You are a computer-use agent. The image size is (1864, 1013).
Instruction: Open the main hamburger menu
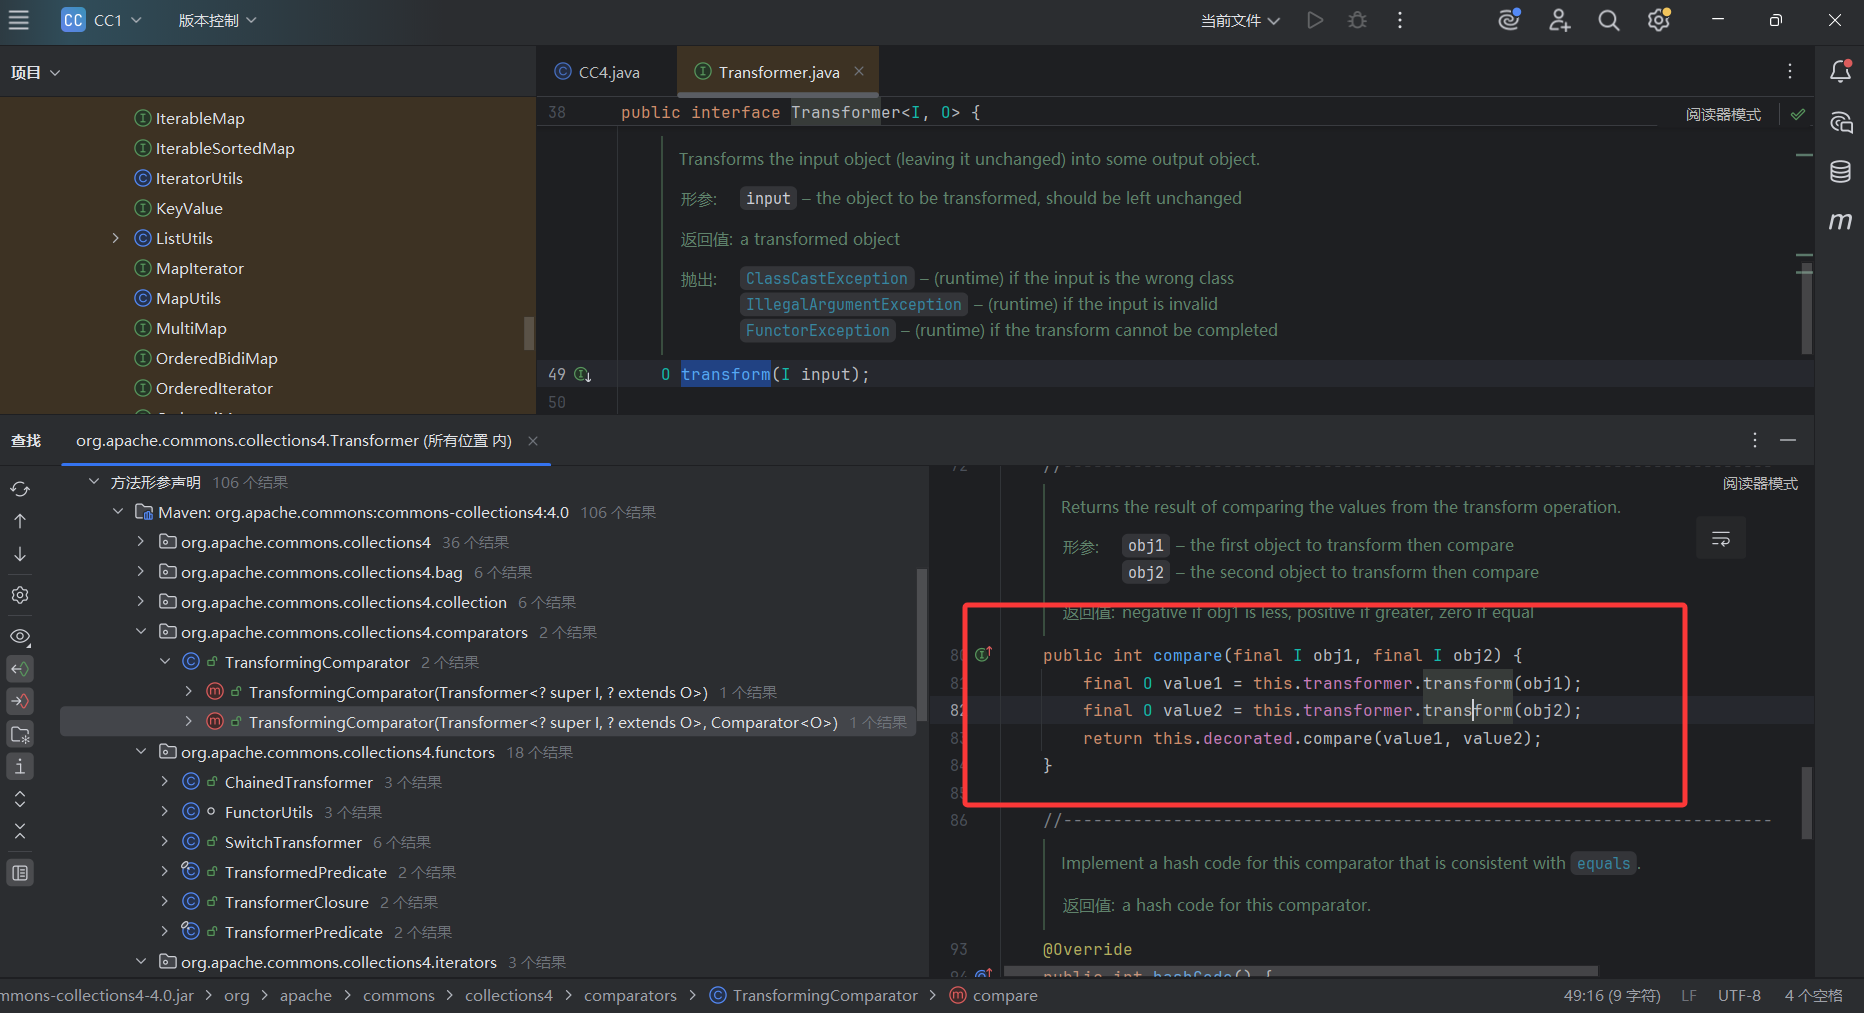tap(19, 20)
